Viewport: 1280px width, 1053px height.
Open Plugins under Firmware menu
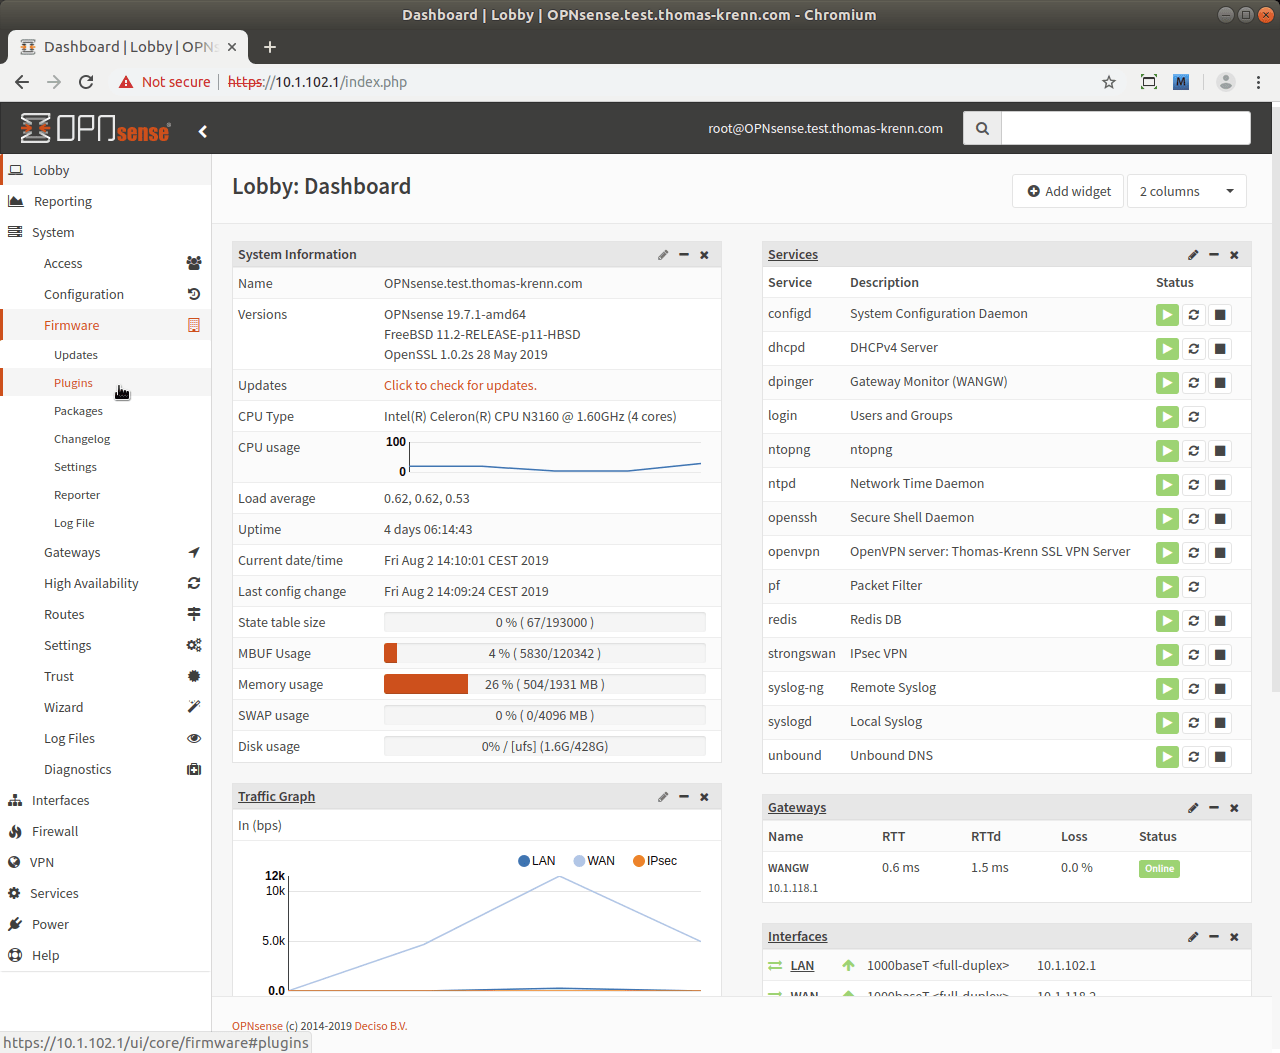click(x=73, y=383)
